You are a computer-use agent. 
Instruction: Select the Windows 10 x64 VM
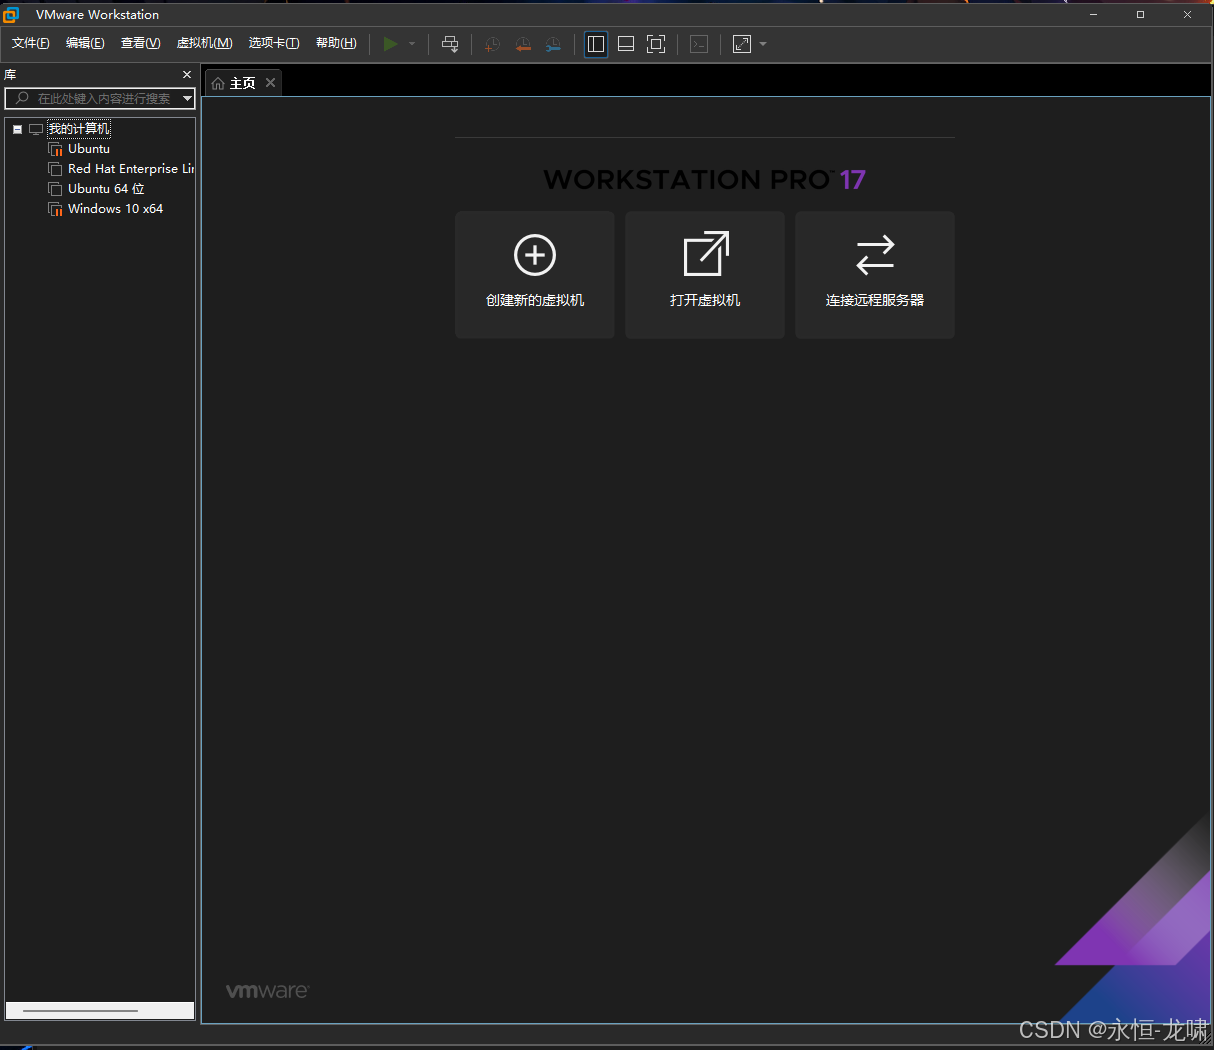[115, 209]
